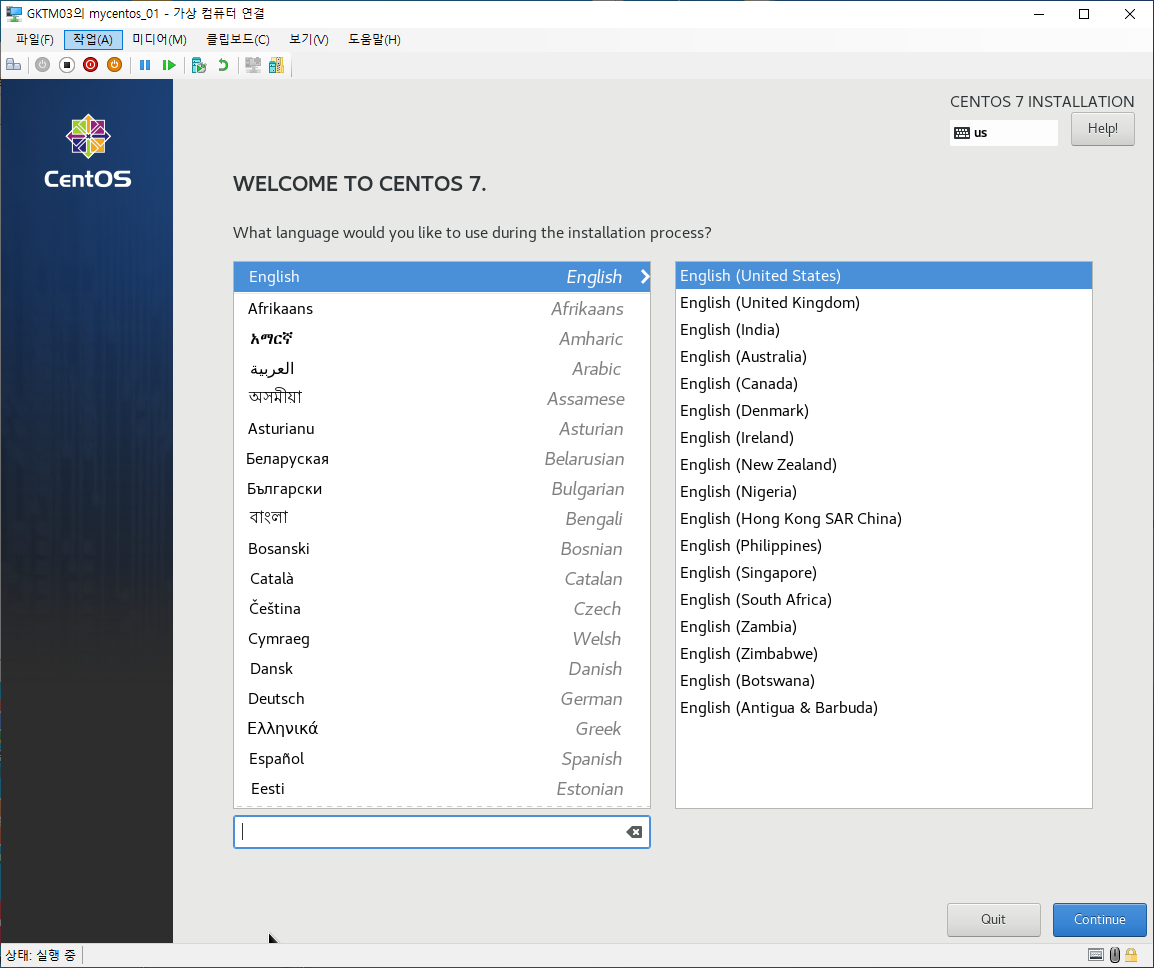The width and height of the screenshot is (1154, 968).
Task: Select Cymraeg (Welsh) language
Action: (442, 638)
